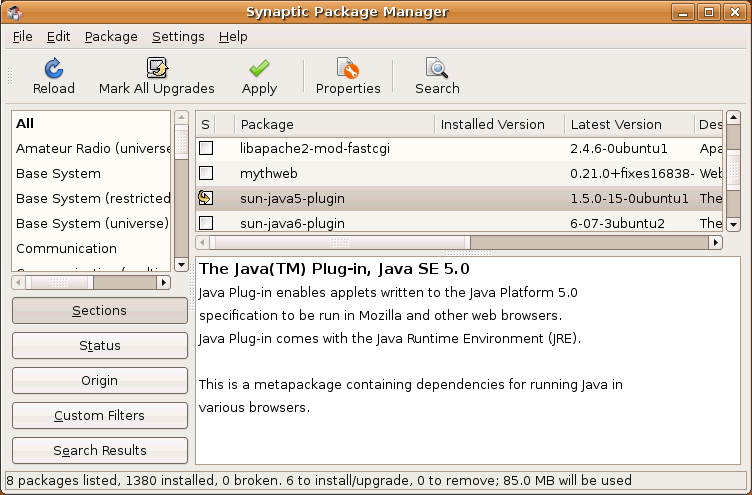Select Base System (universe) section
752x495 pixels.
click(91, 224)
